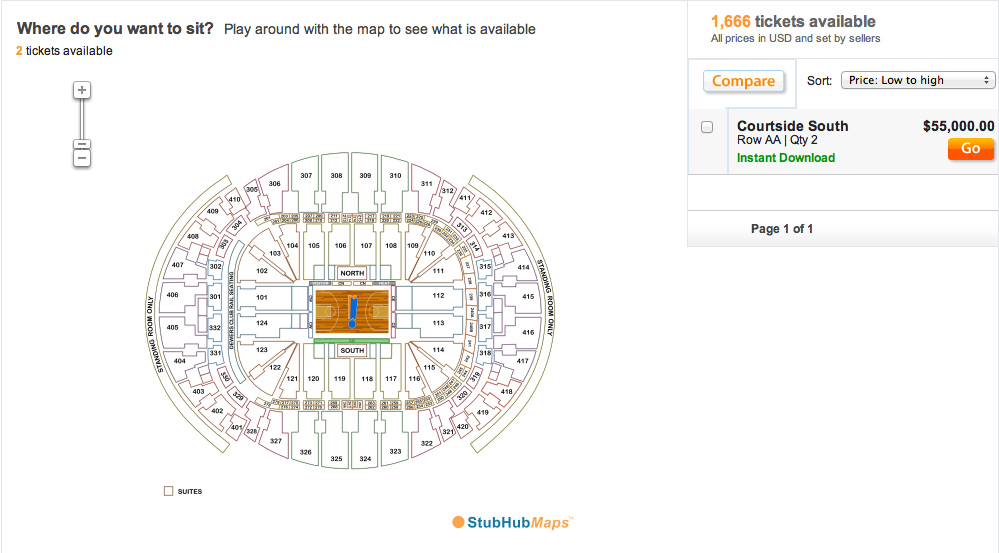Zoom out the seating map with minus button
The width and height of the screenshot is (999, 553).
click(82, 158)
